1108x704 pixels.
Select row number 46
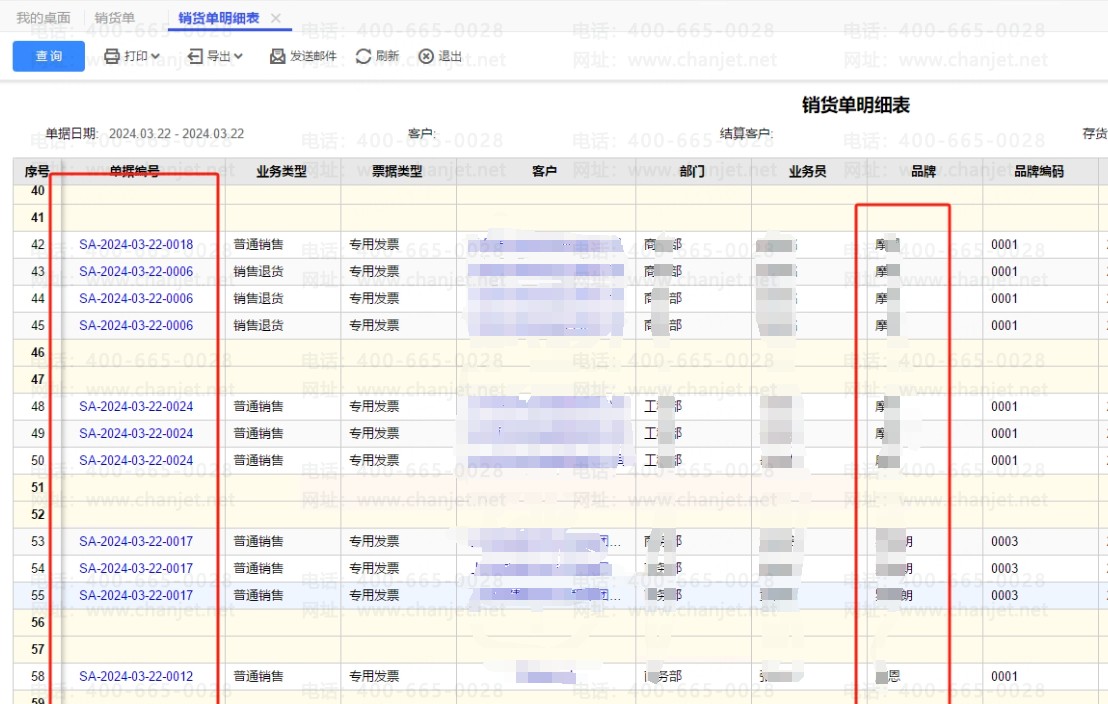[x=37, y=352]
